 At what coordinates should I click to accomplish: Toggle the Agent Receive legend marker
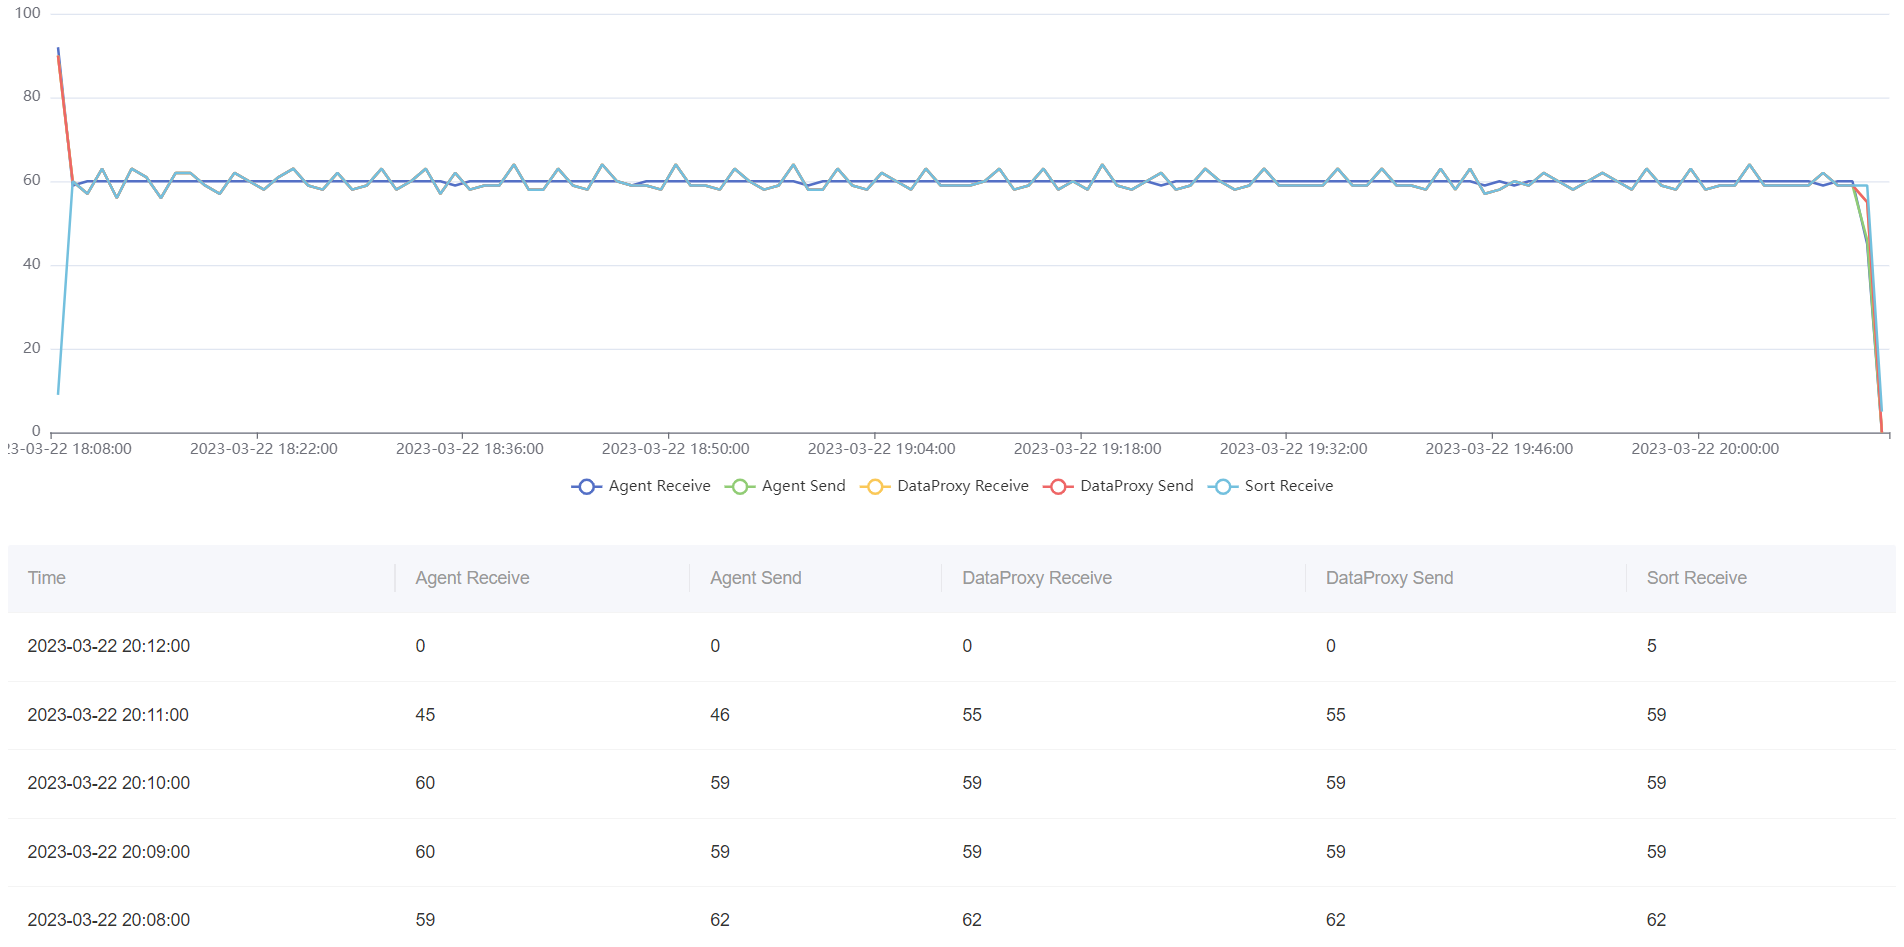click(587, 486)
